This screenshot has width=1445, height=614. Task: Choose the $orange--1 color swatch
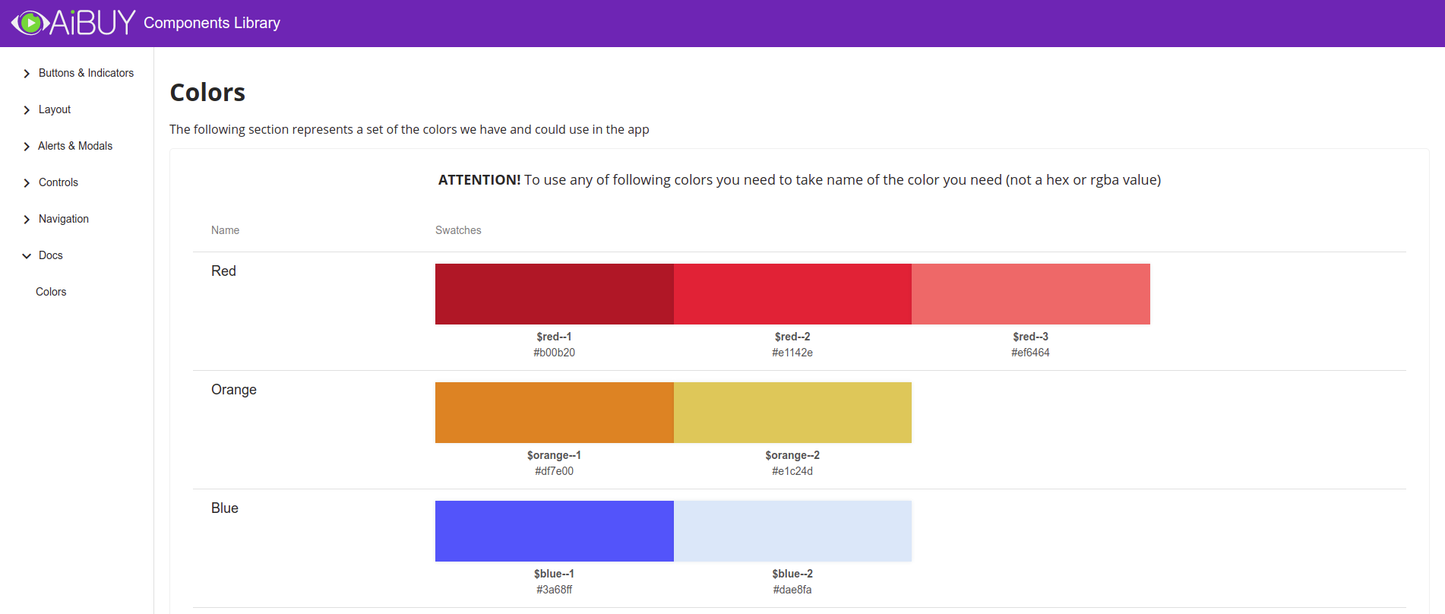pyautogui.click(x=554, y=412)
